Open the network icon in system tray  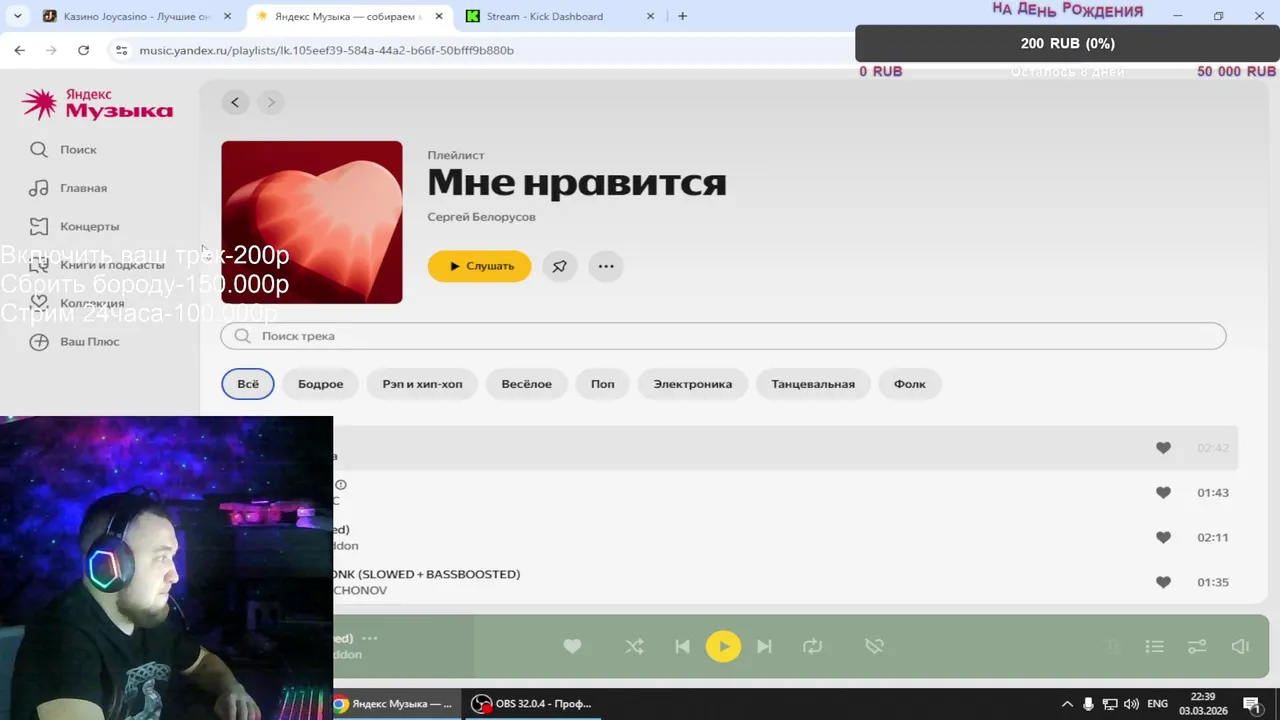pos(1109,704)
